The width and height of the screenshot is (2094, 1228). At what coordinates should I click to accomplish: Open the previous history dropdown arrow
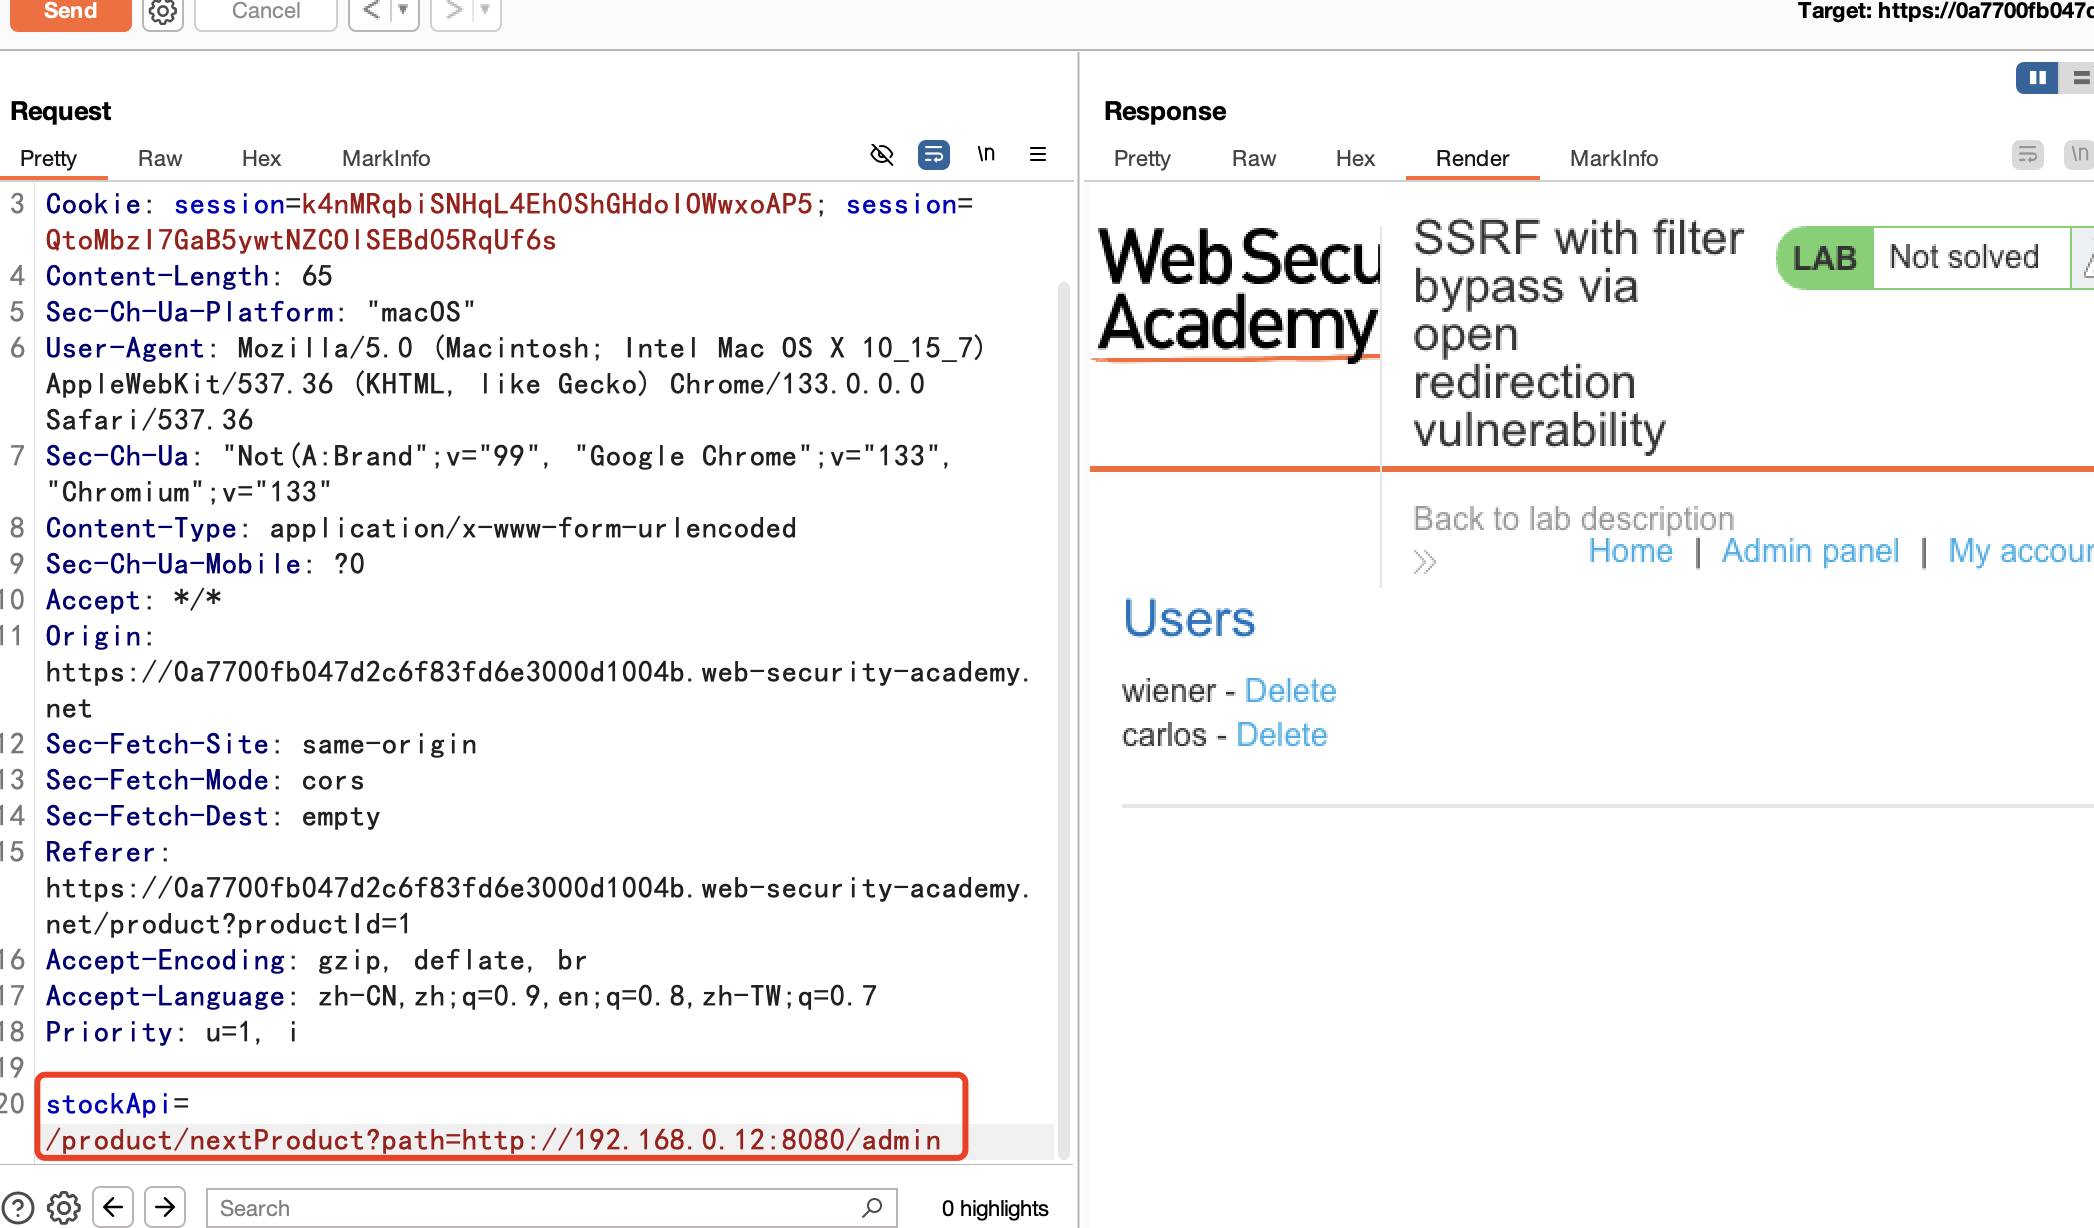[x=403, y=11]
